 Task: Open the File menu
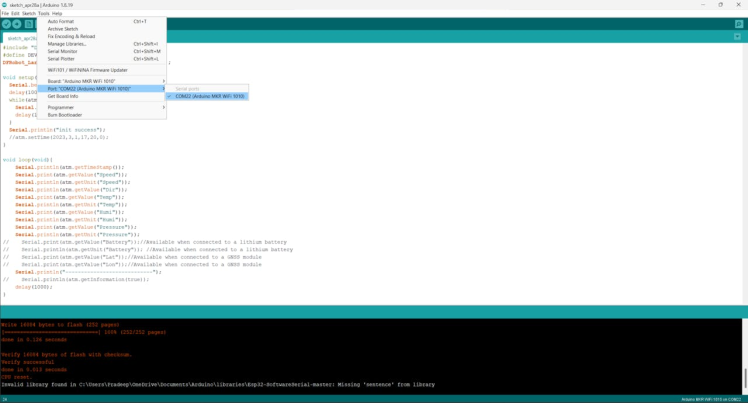point(5,13)
